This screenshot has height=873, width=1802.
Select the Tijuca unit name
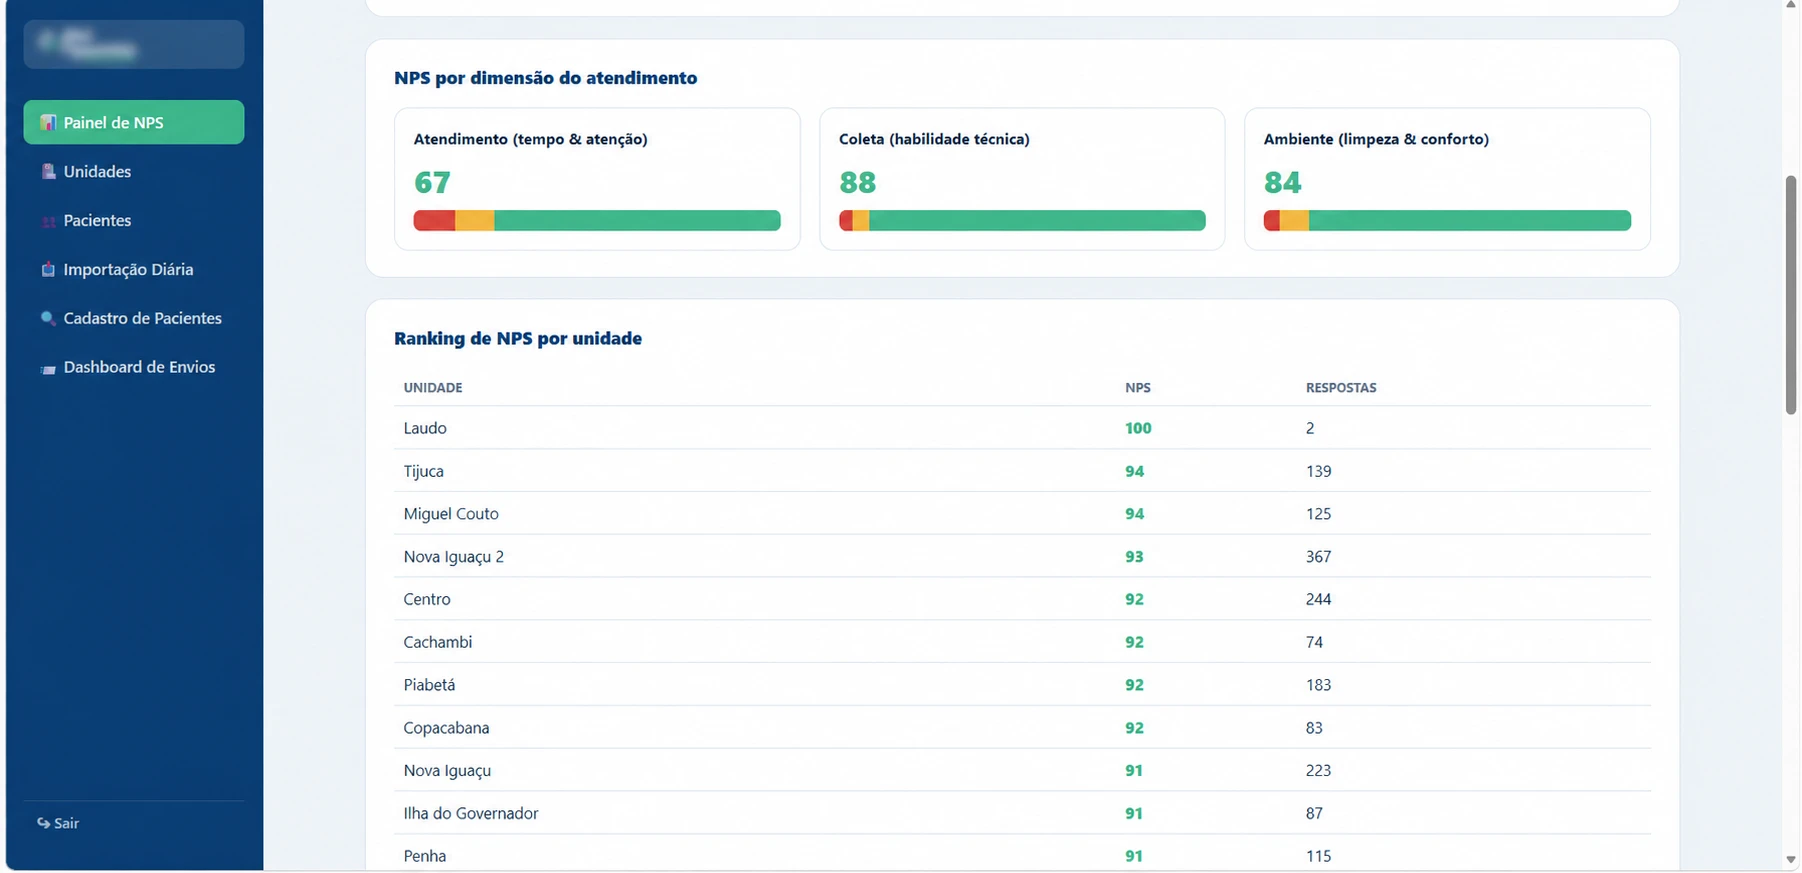tap(424, 471)
